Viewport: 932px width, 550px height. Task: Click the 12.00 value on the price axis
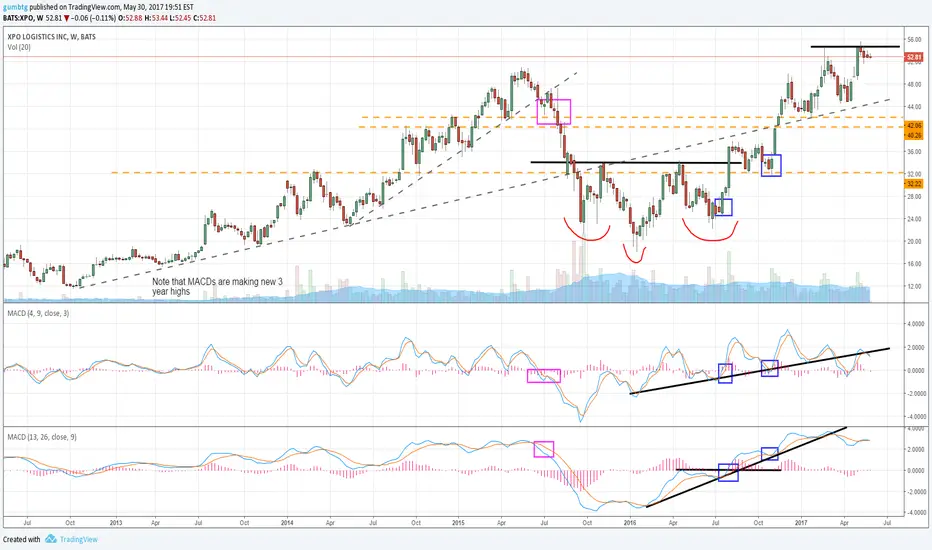pyautogui.click(x=914, y=287)
